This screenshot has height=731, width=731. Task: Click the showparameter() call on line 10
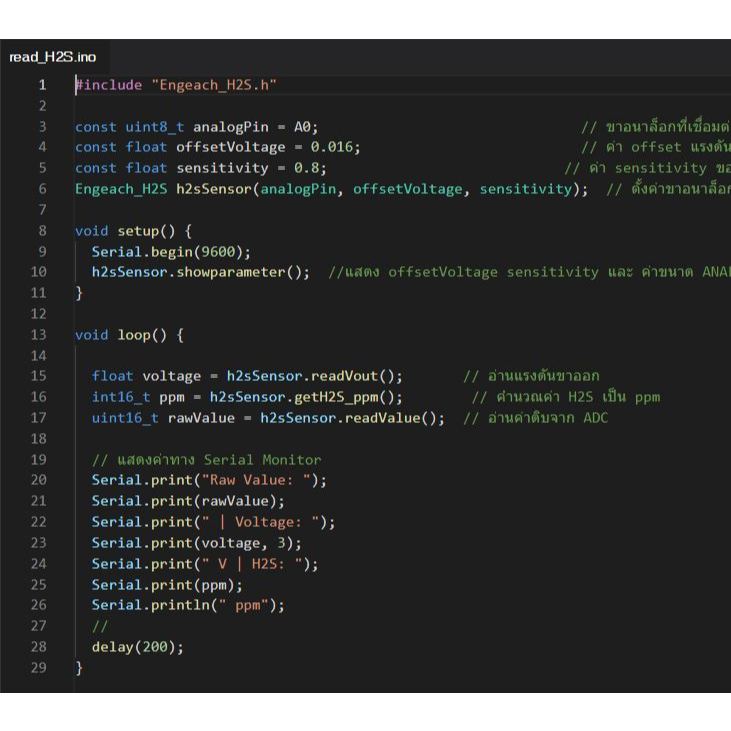click(243, 272)
